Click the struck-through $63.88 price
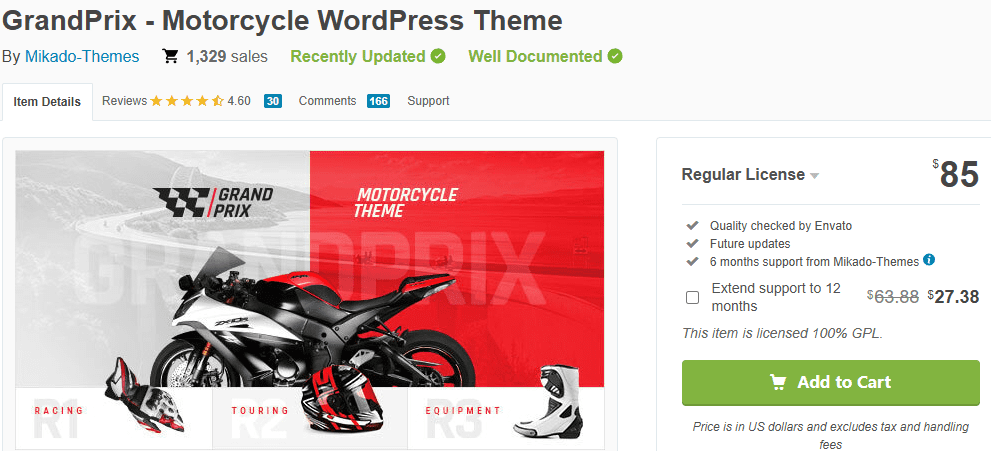 (x=892, y=297)
